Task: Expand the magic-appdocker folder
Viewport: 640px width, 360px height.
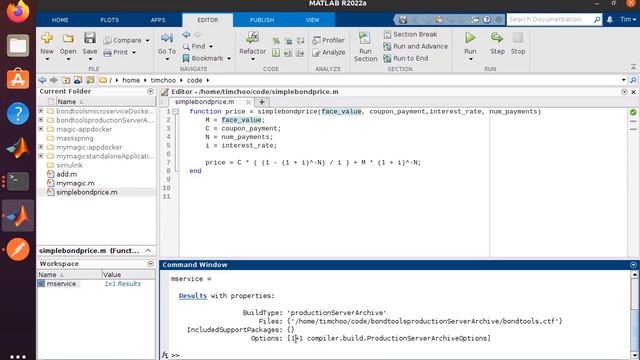Action: coord(41,129)
